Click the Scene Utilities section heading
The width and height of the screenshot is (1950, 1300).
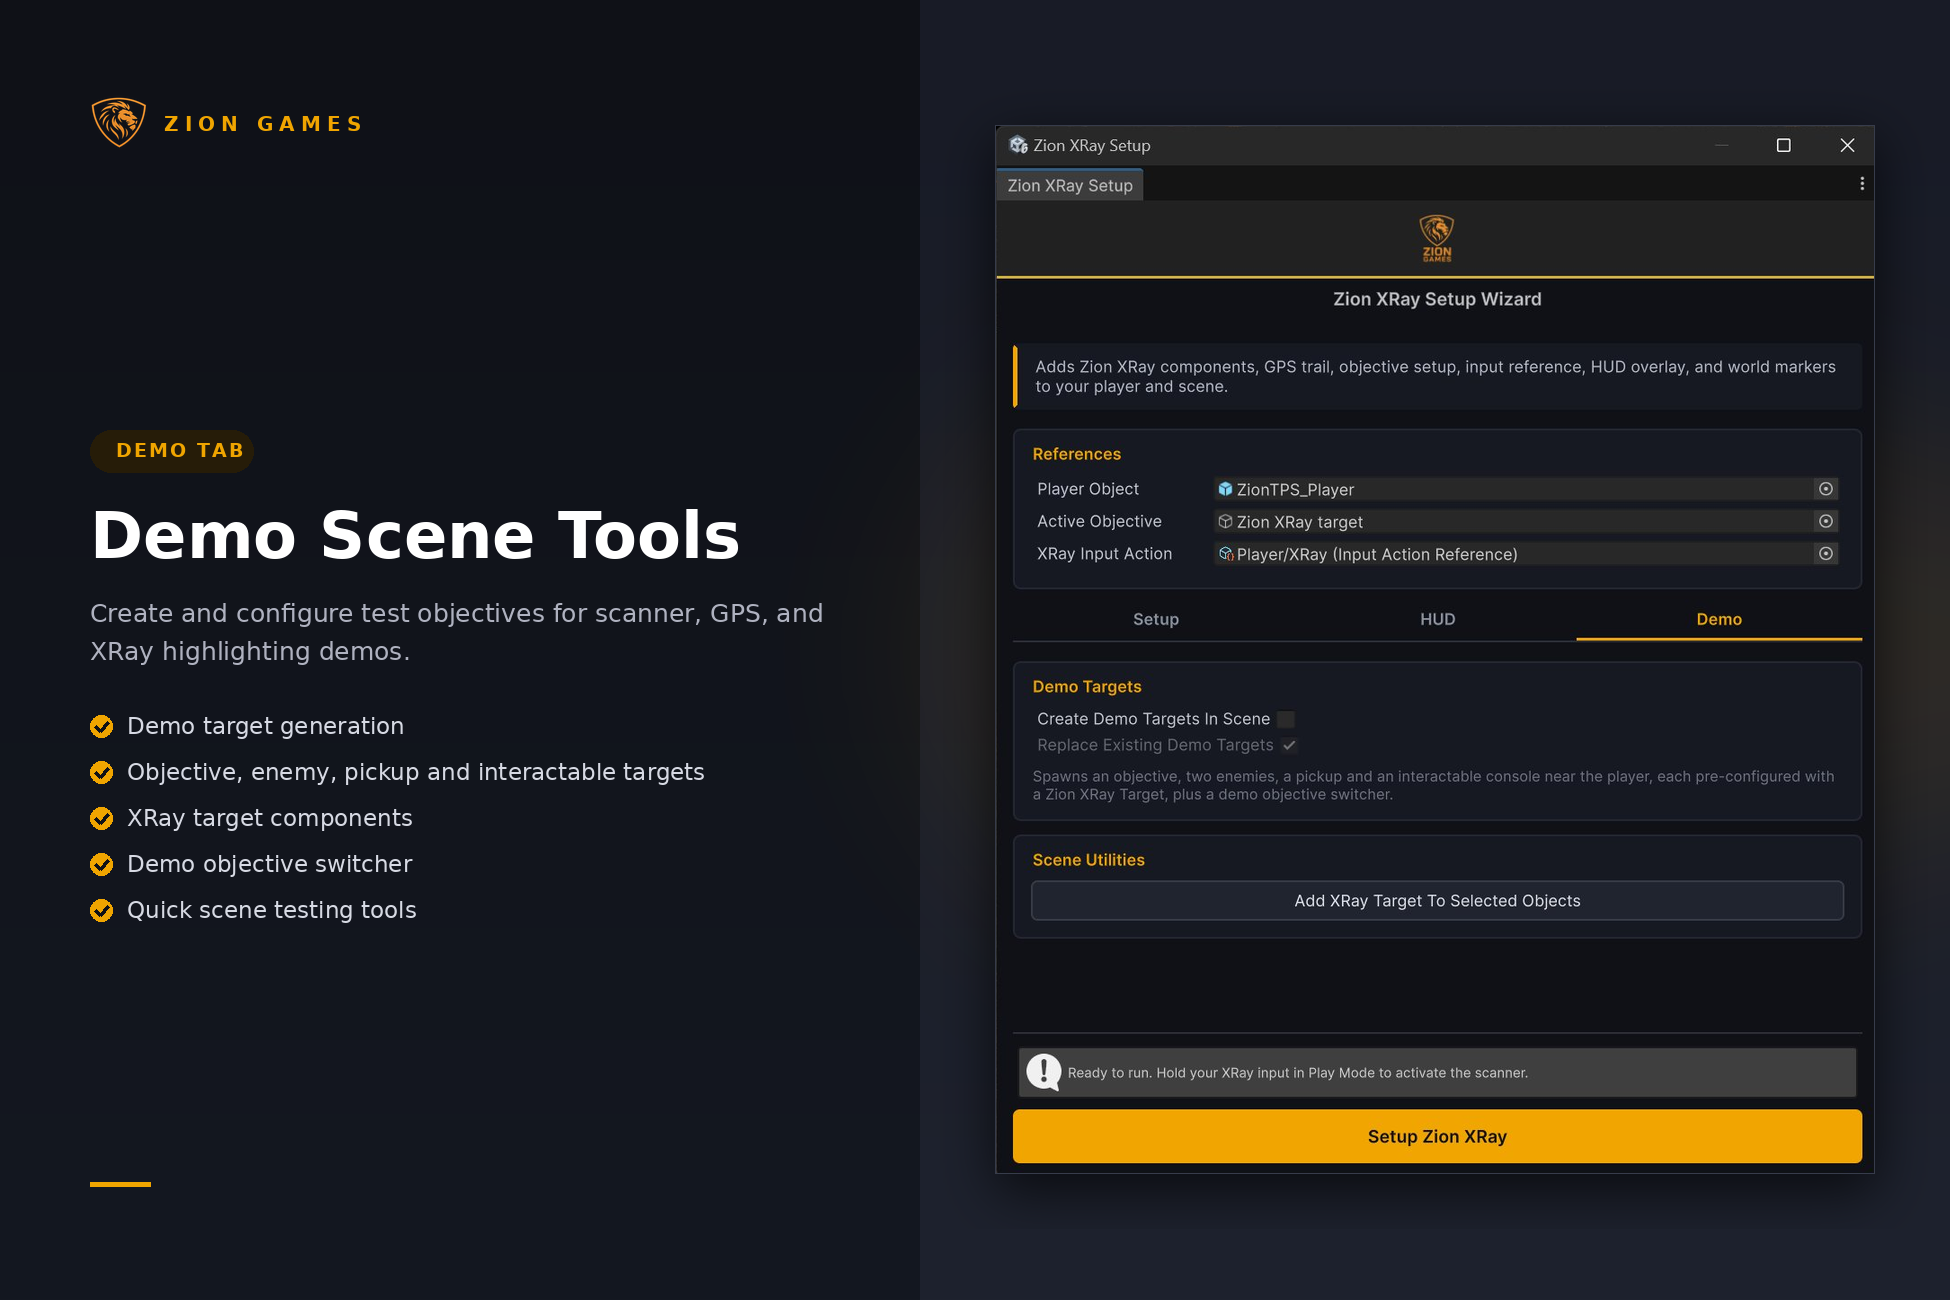click(x=1088, y=860)
